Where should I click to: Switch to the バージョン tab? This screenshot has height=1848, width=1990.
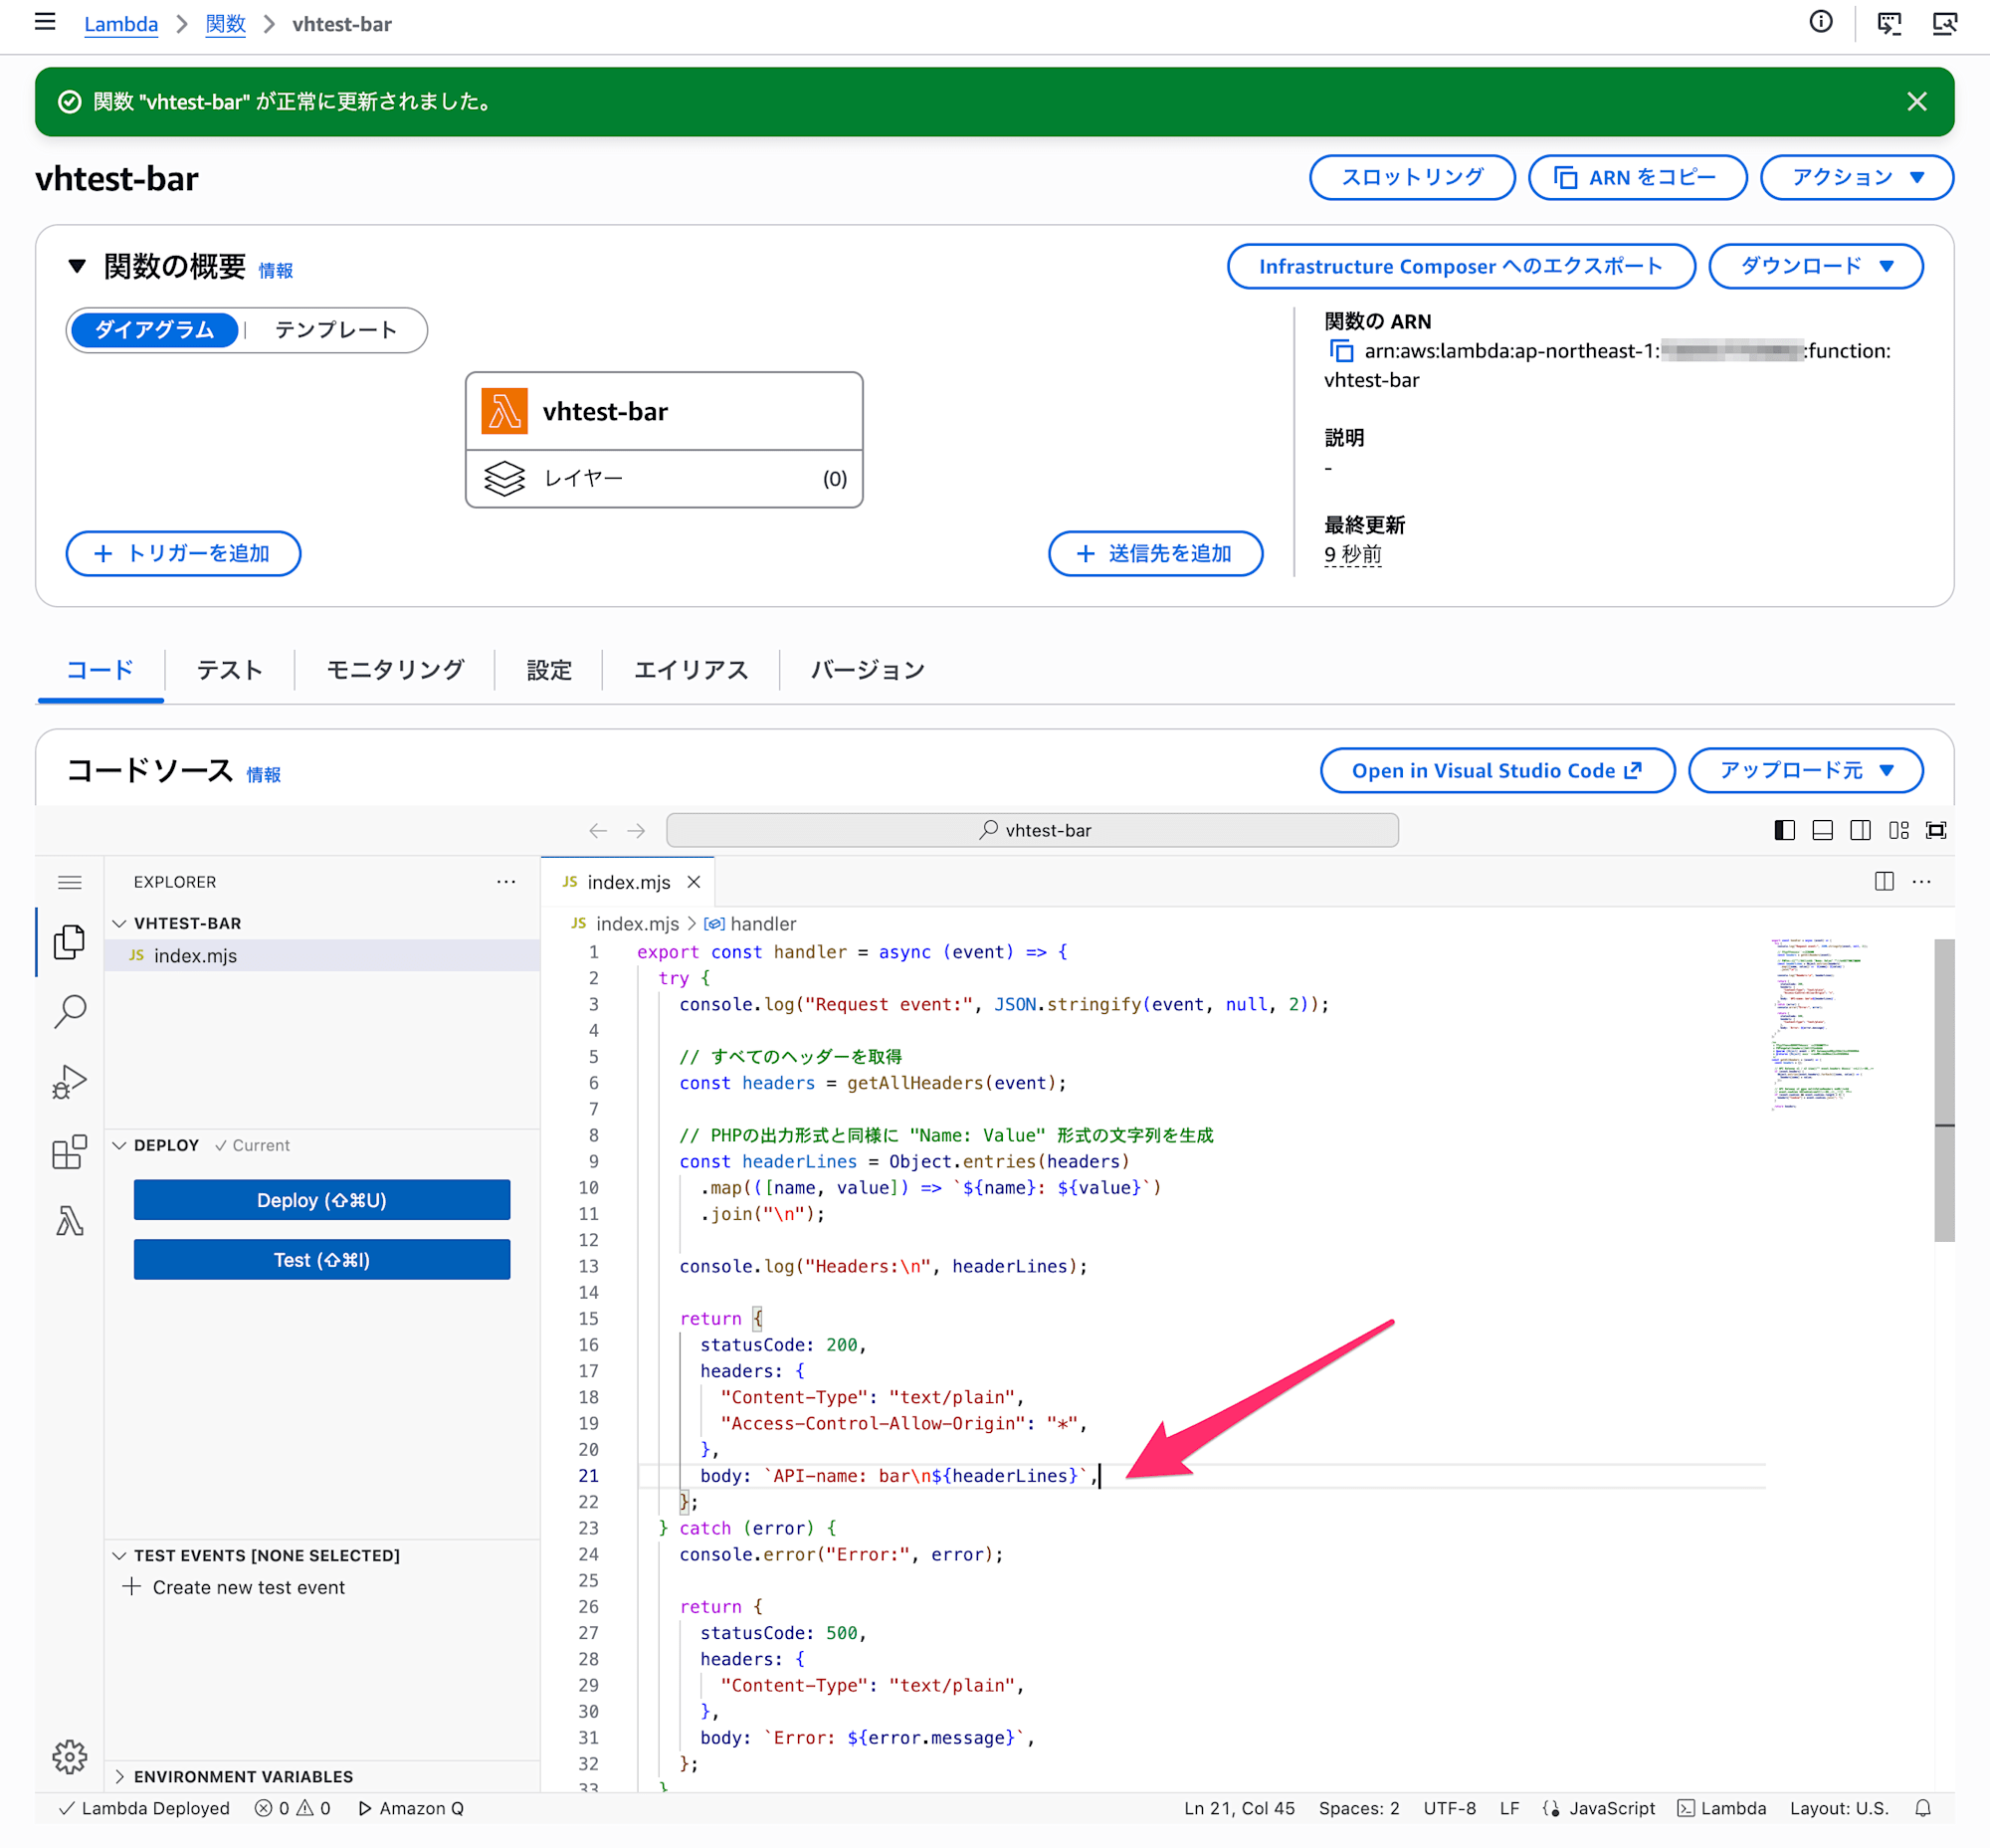click(x=867, y=670)
